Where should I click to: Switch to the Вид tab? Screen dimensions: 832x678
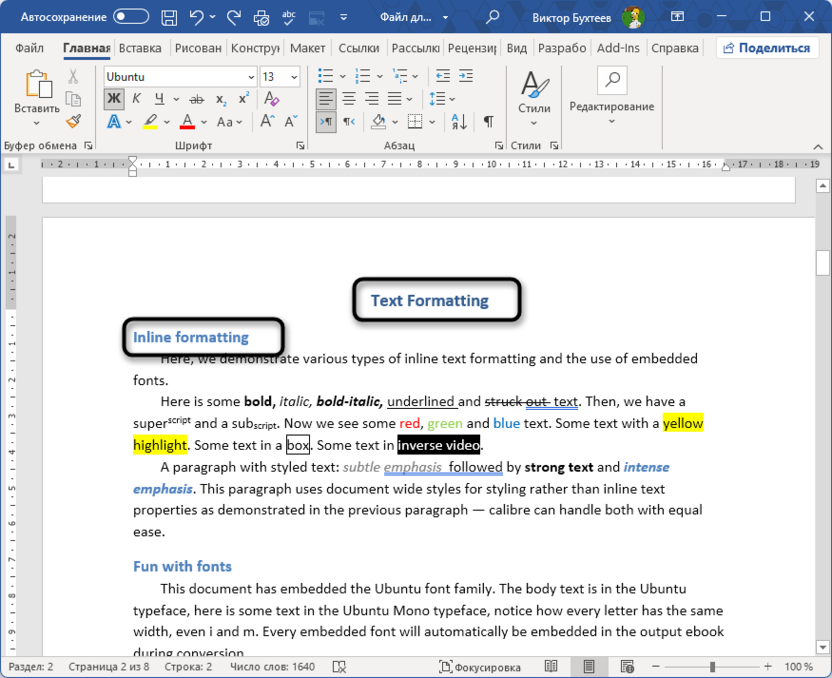517,48
